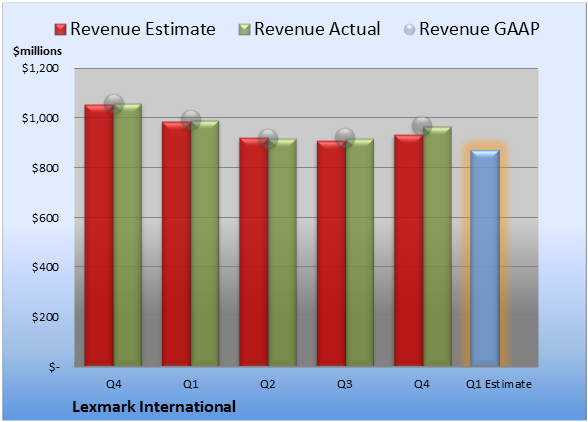Click the 'Lexmark International' chart title
The image size is (588, 422).
[x=154, y=407]
